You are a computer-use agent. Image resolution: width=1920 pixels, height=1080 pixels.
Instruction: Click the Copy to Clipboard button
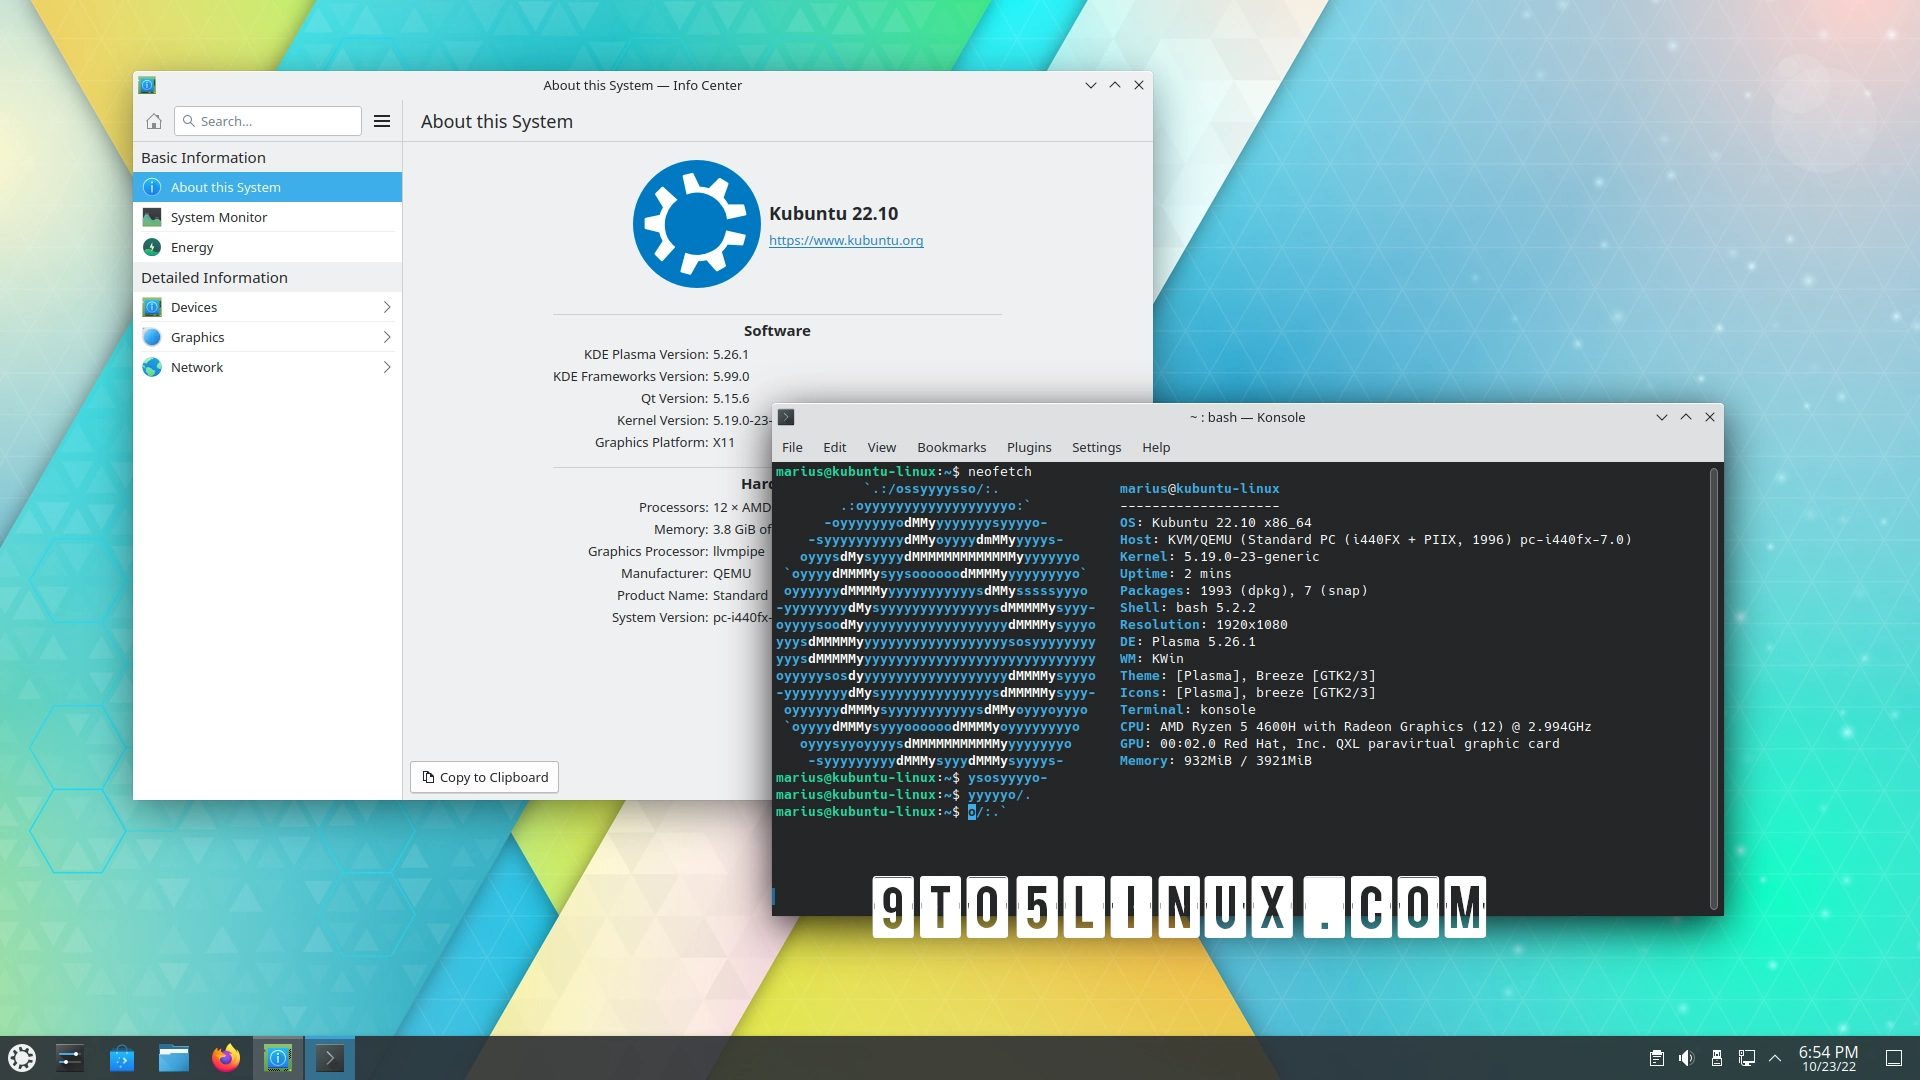484,777
